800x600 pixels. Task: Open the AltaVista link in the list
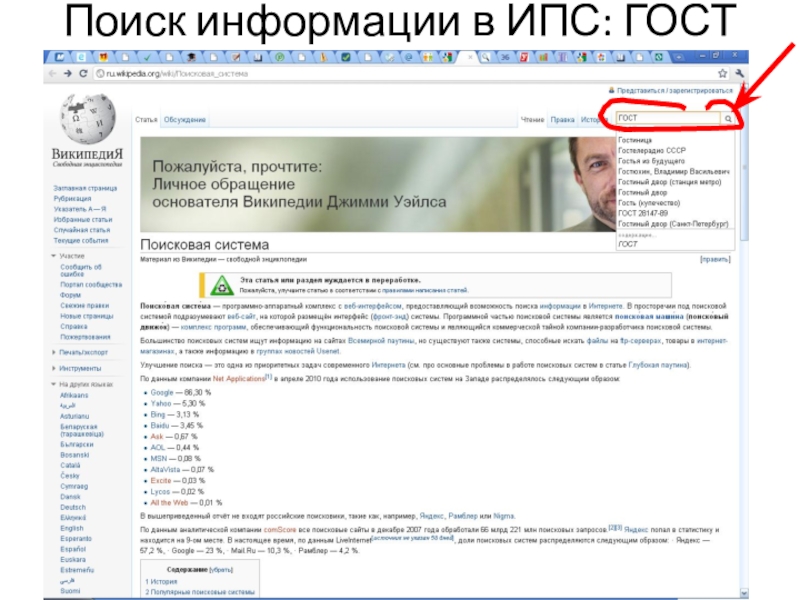coord(165,469)
